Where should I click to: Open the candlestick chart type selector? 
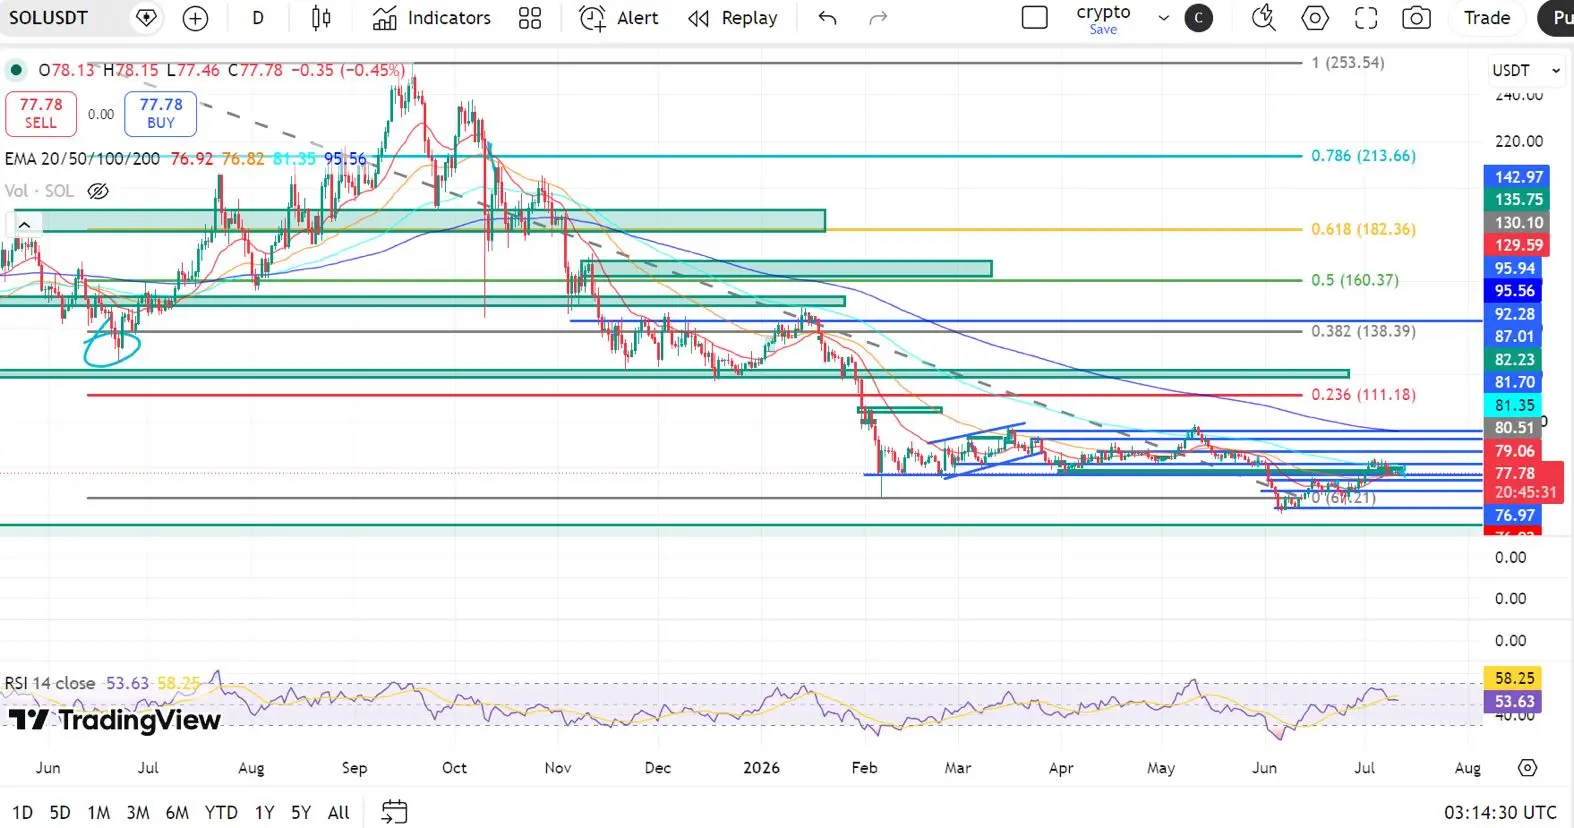pos(321,18)
